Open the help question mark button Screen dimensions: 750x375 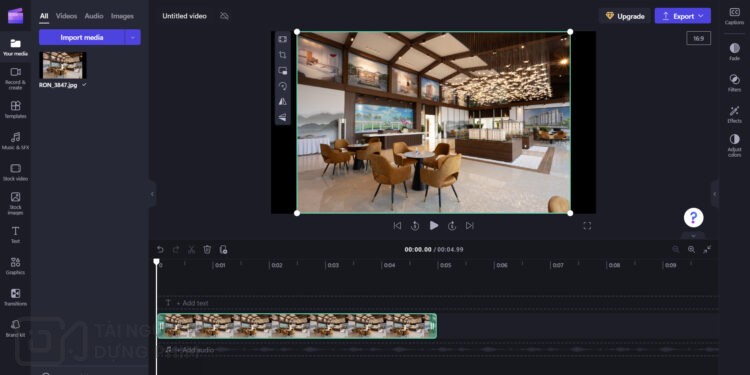click(694, 218)
